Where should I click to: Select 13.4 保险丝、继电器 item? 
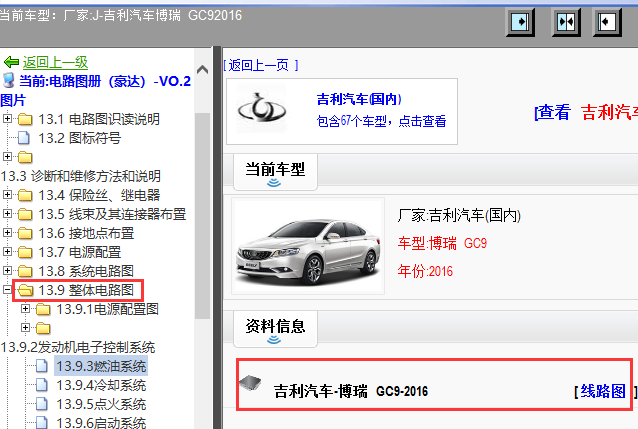tap(99, 195)
